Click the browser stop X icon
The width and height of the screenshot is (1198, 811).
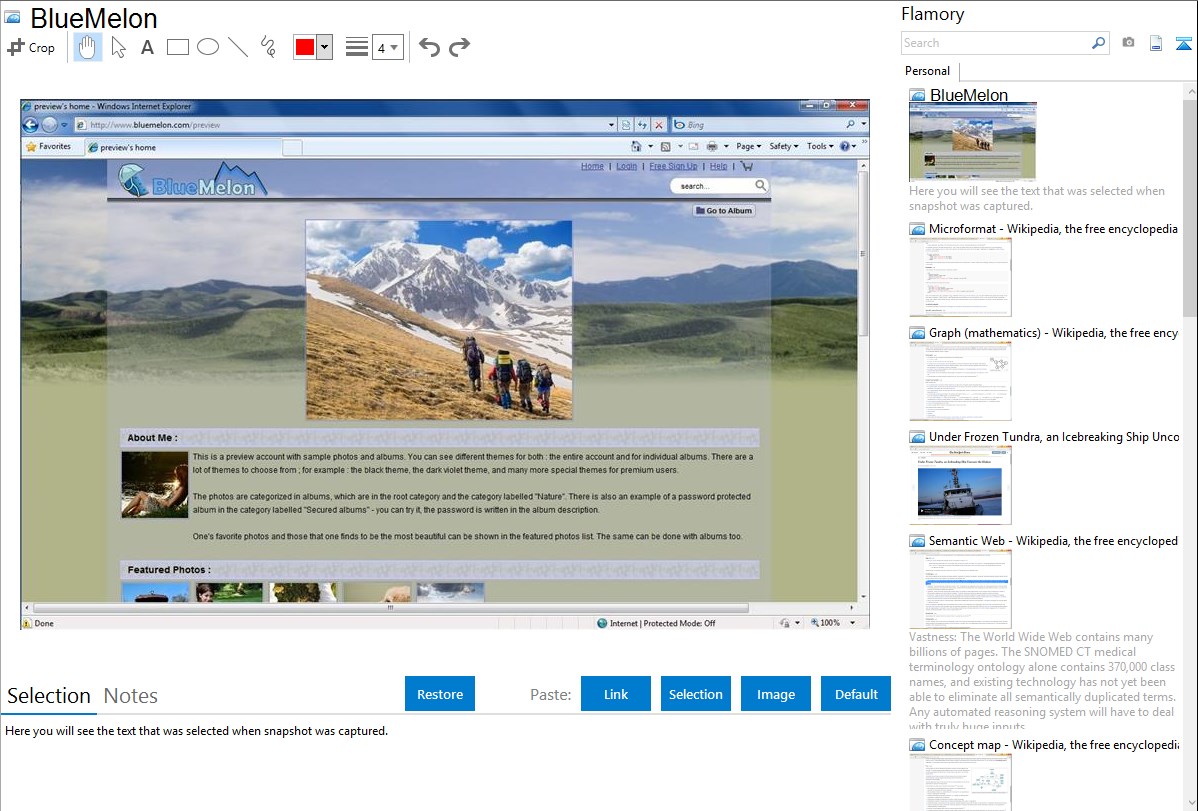tap(659, 125)
